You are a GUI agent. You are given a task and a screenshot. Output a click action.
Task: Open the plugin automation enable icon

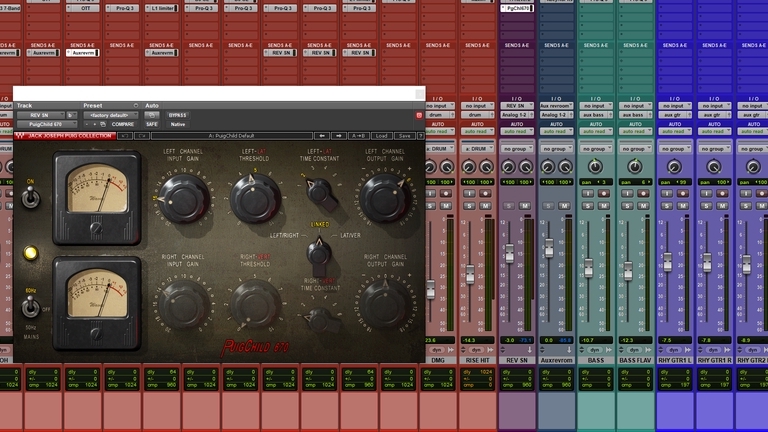[152, 115]
